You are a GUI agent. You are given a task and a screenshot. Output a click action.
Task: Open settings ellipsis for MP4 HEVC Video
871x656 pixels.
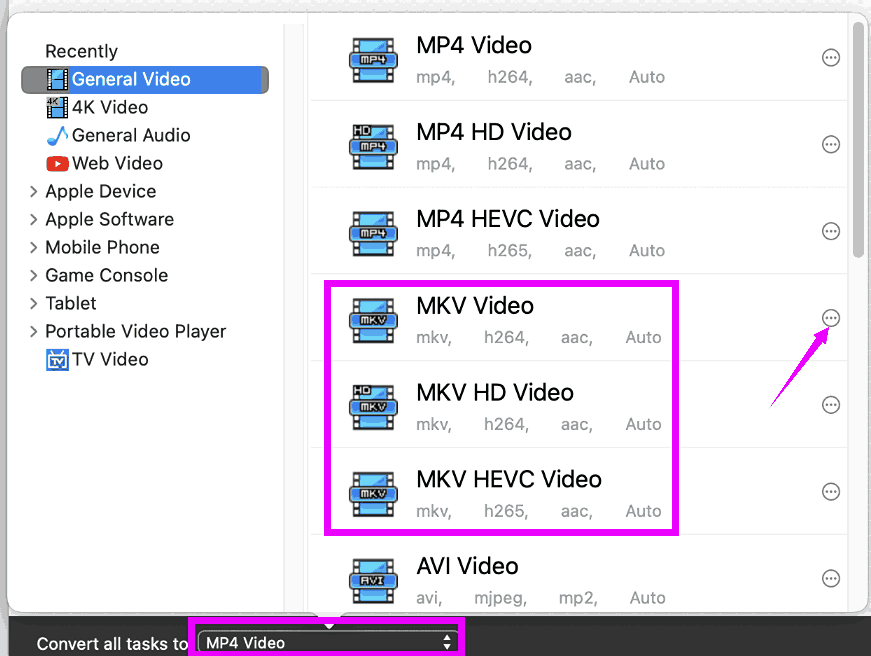(x=830, y=231)
